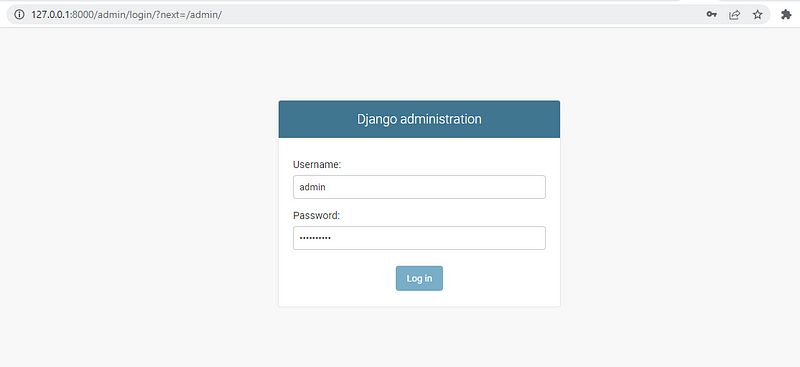The width and height of the screenshot is (800, 367).
Task: Bookmark this page with the star icon
Action: 758,15
